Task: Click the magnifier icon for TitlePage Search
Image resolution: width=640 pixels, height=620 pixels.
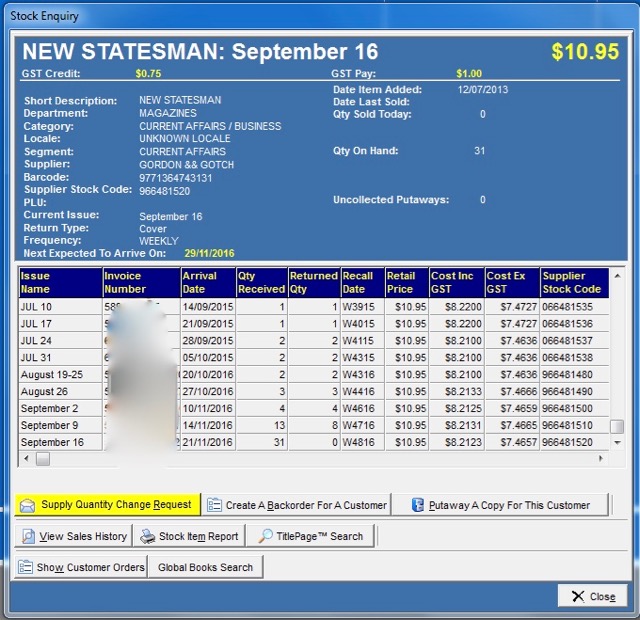Action: pos(266,536)
